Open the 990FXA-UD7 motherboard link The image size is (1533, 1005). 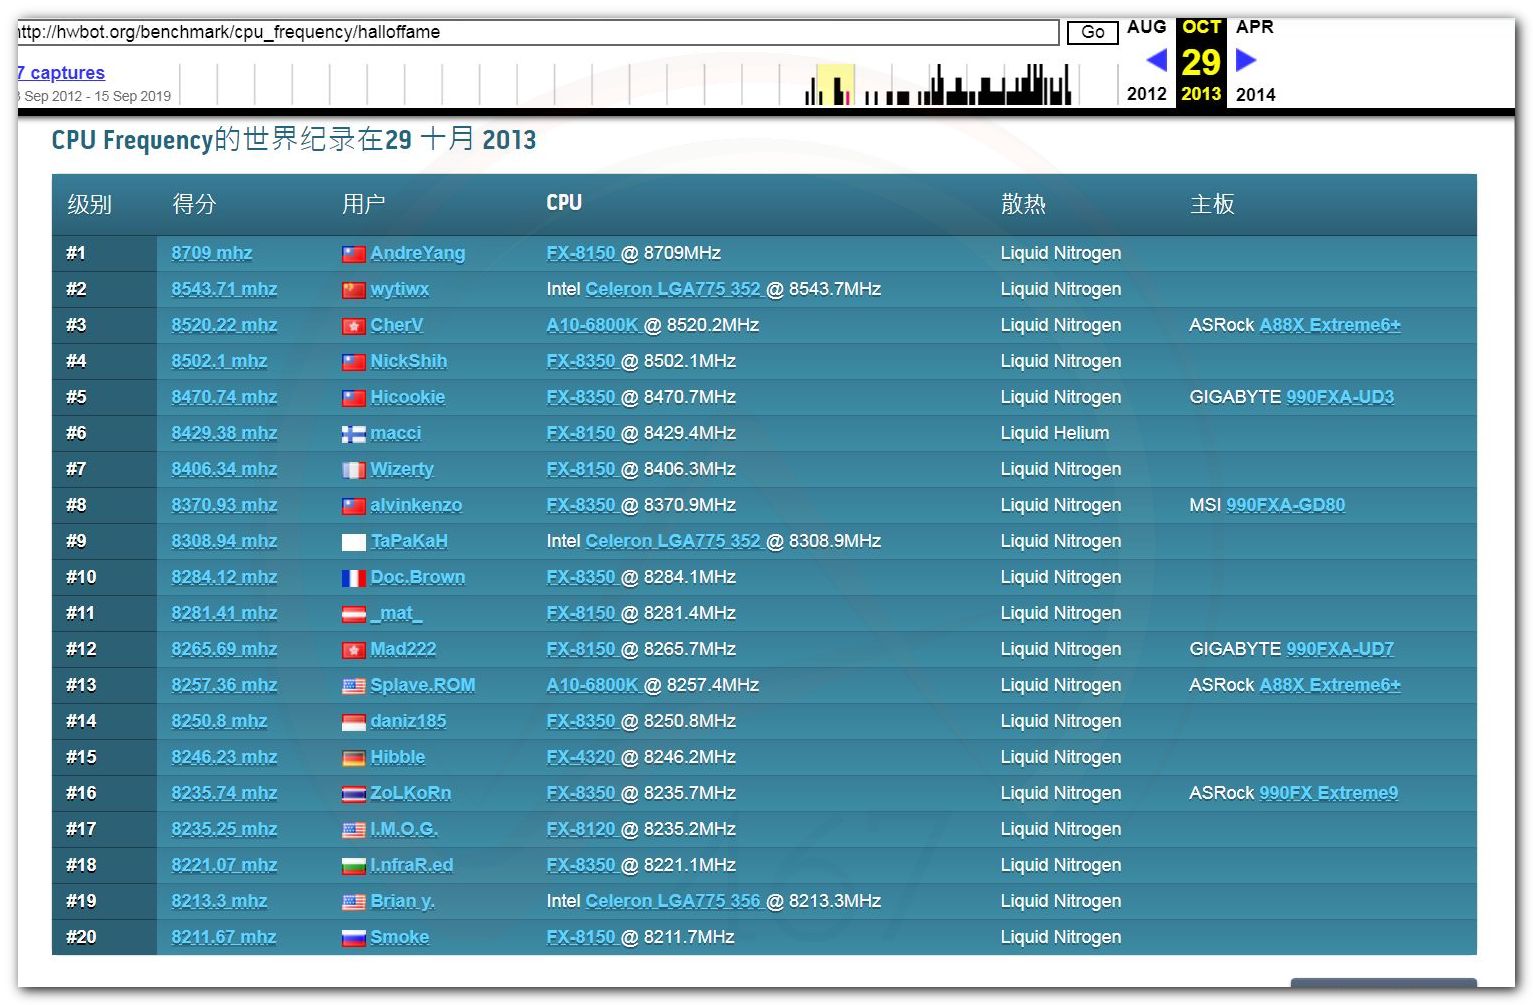click(x=1340, y=649)
